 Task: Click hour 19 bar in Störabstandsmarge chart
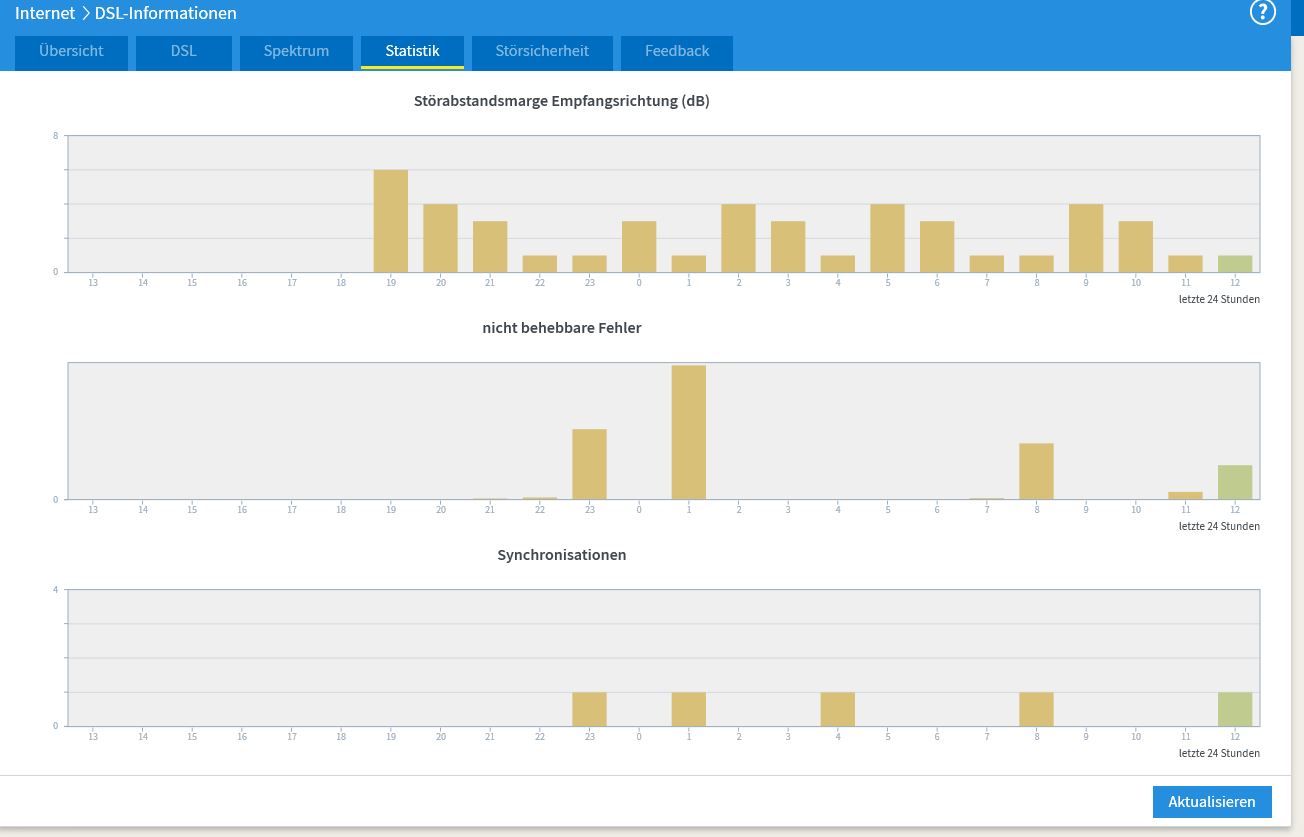point(391,221)
